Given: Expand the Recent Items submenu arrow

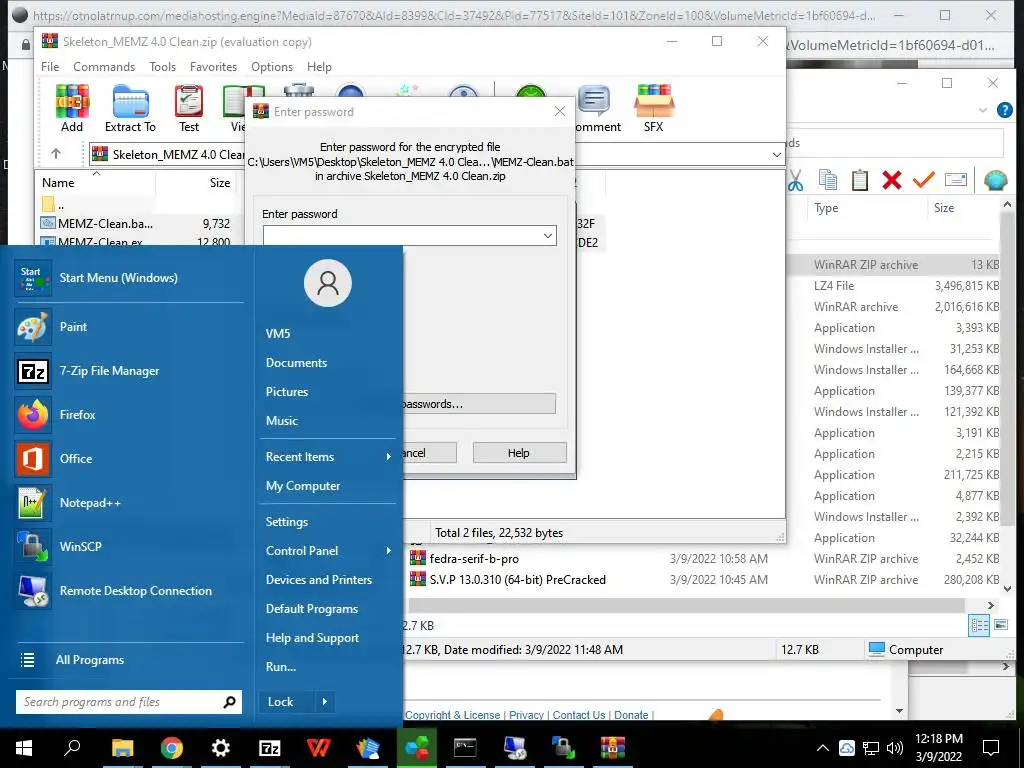Looking at the screenshot, I should coord(389,456).
